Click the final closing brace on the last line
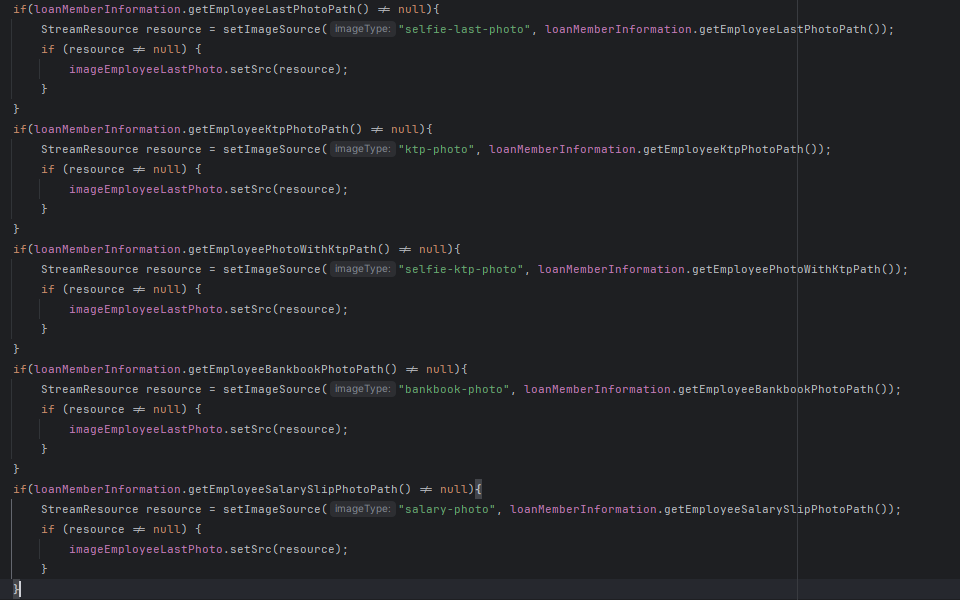 [x=16, y=589]
